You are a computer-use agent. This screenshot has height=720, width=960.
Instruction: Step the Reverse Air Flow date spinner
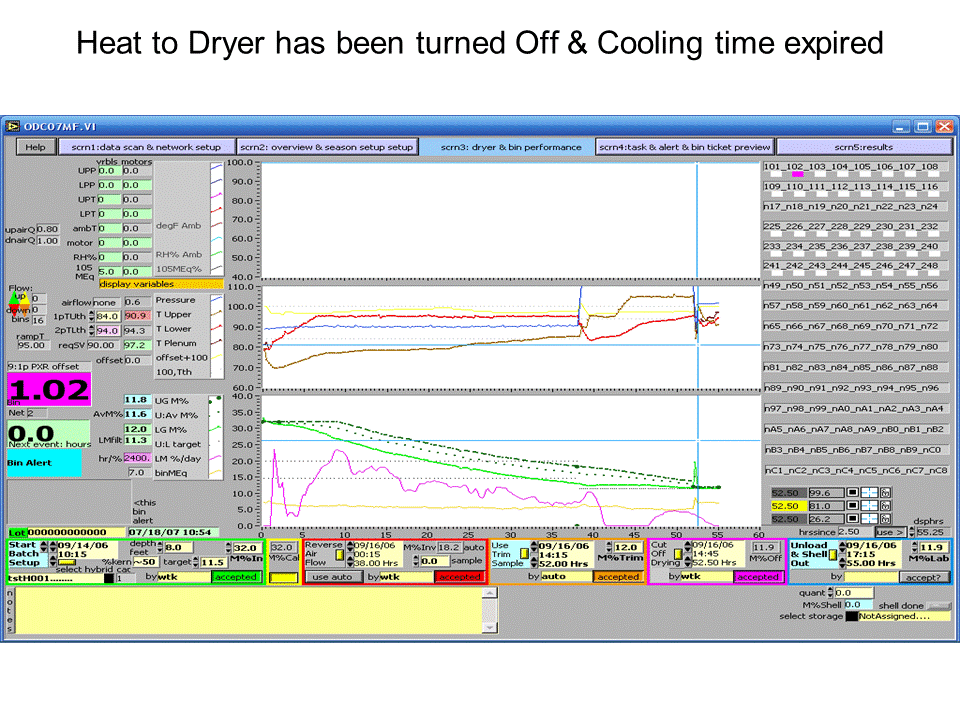(350, 546)
